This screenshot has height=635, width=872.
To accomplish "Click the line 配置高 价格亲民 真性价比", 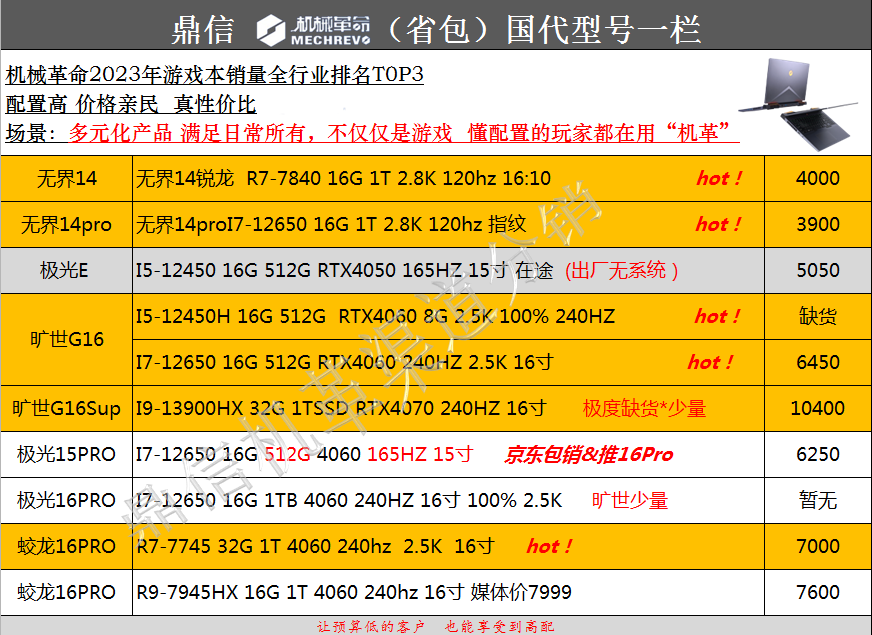I will pyautogui.click(x=131, y=104).
